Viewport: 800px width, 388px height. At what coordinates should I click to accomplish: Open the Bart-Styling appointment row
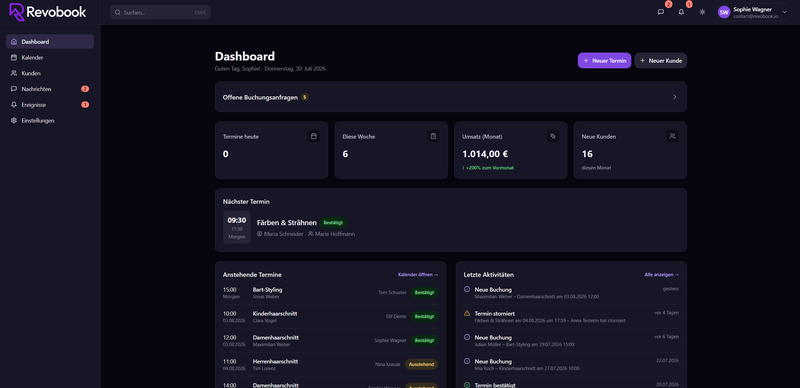(x=330, y=293)
